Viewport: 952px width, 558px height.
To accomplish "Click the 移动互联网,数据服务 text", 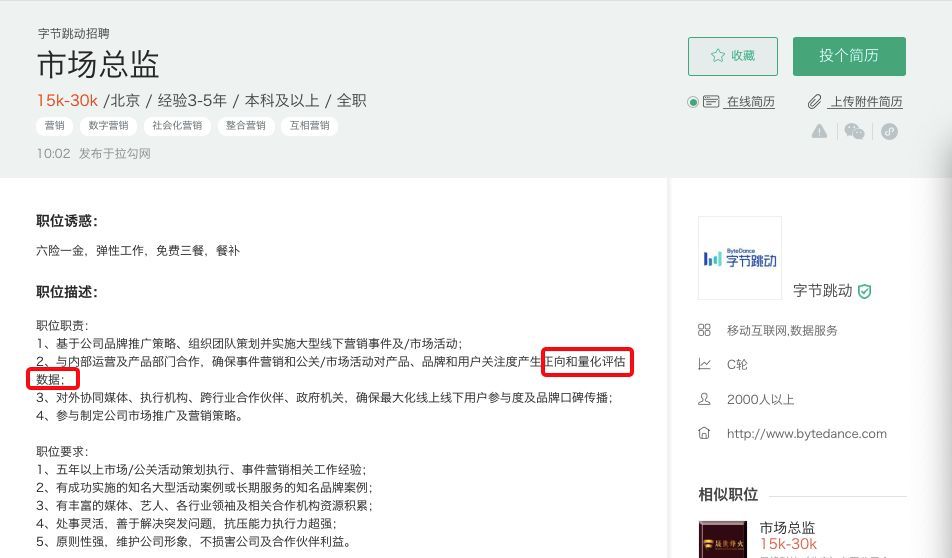I will pos(782,330).
